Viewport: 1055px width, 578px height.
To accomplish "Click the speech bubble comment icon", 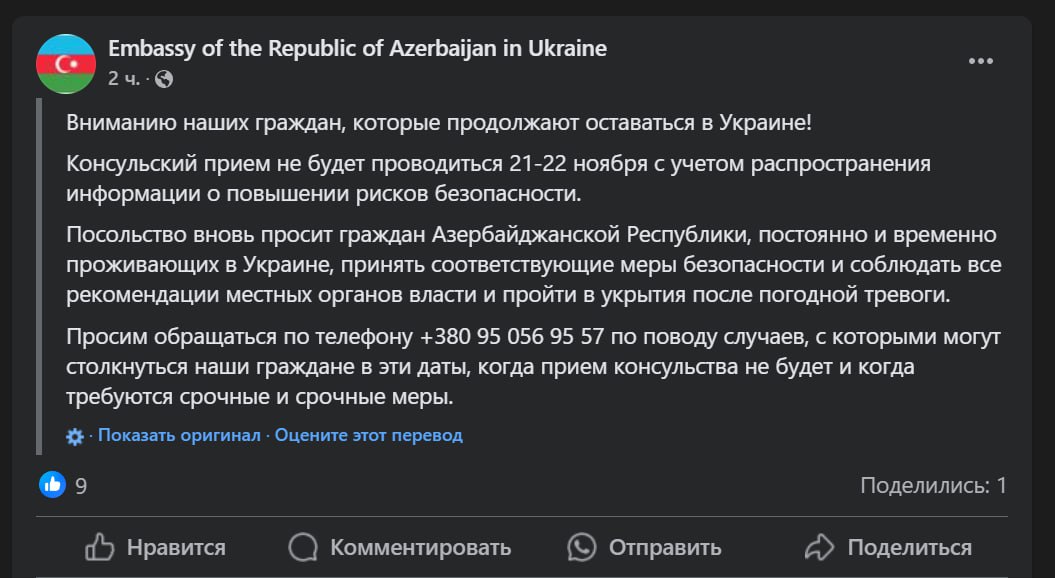I will (303, 547).
